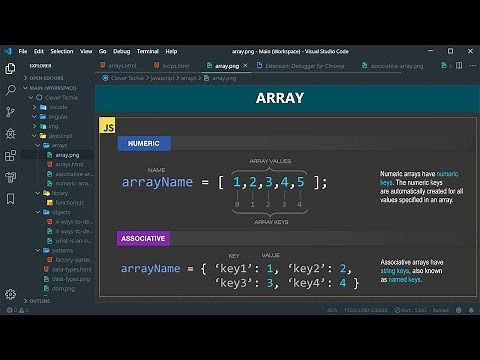Open the View menu
This screenshot has height=360, width=480.
[x=86, y=51]
